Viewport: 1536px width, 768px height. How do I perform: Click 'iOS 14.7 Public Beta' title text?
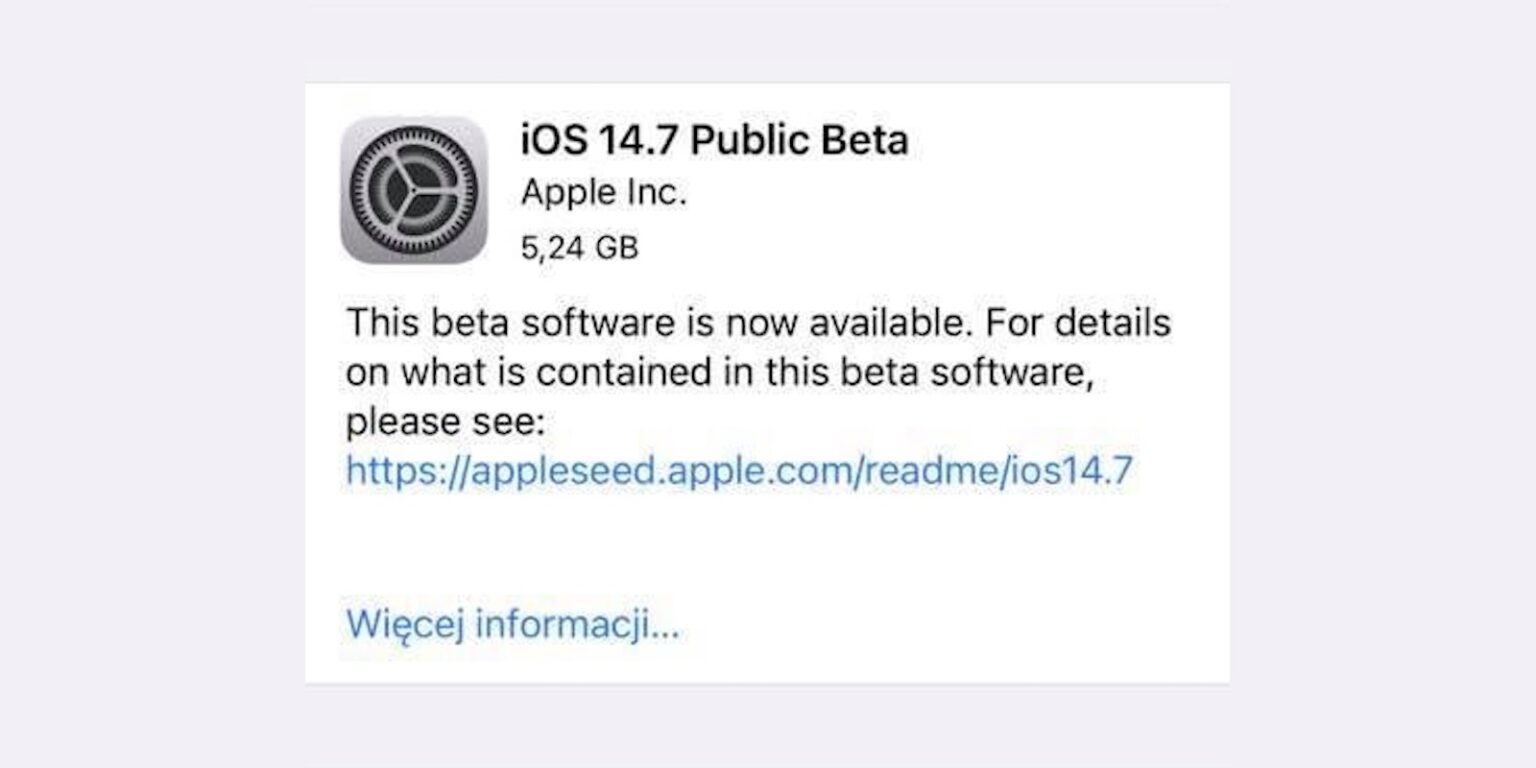click(715, 141)
